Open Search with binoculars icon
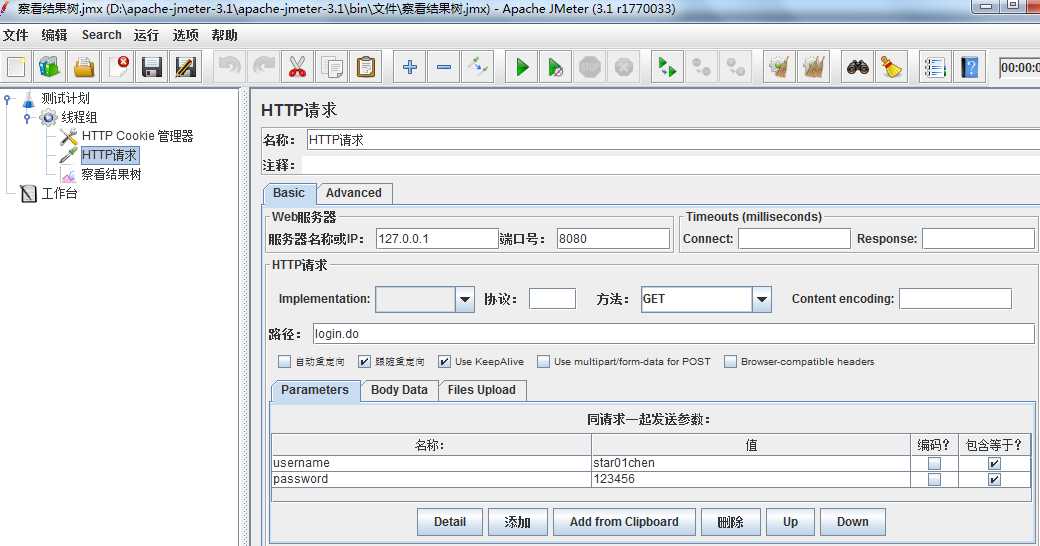The image size is (1040, 546). 858,67
